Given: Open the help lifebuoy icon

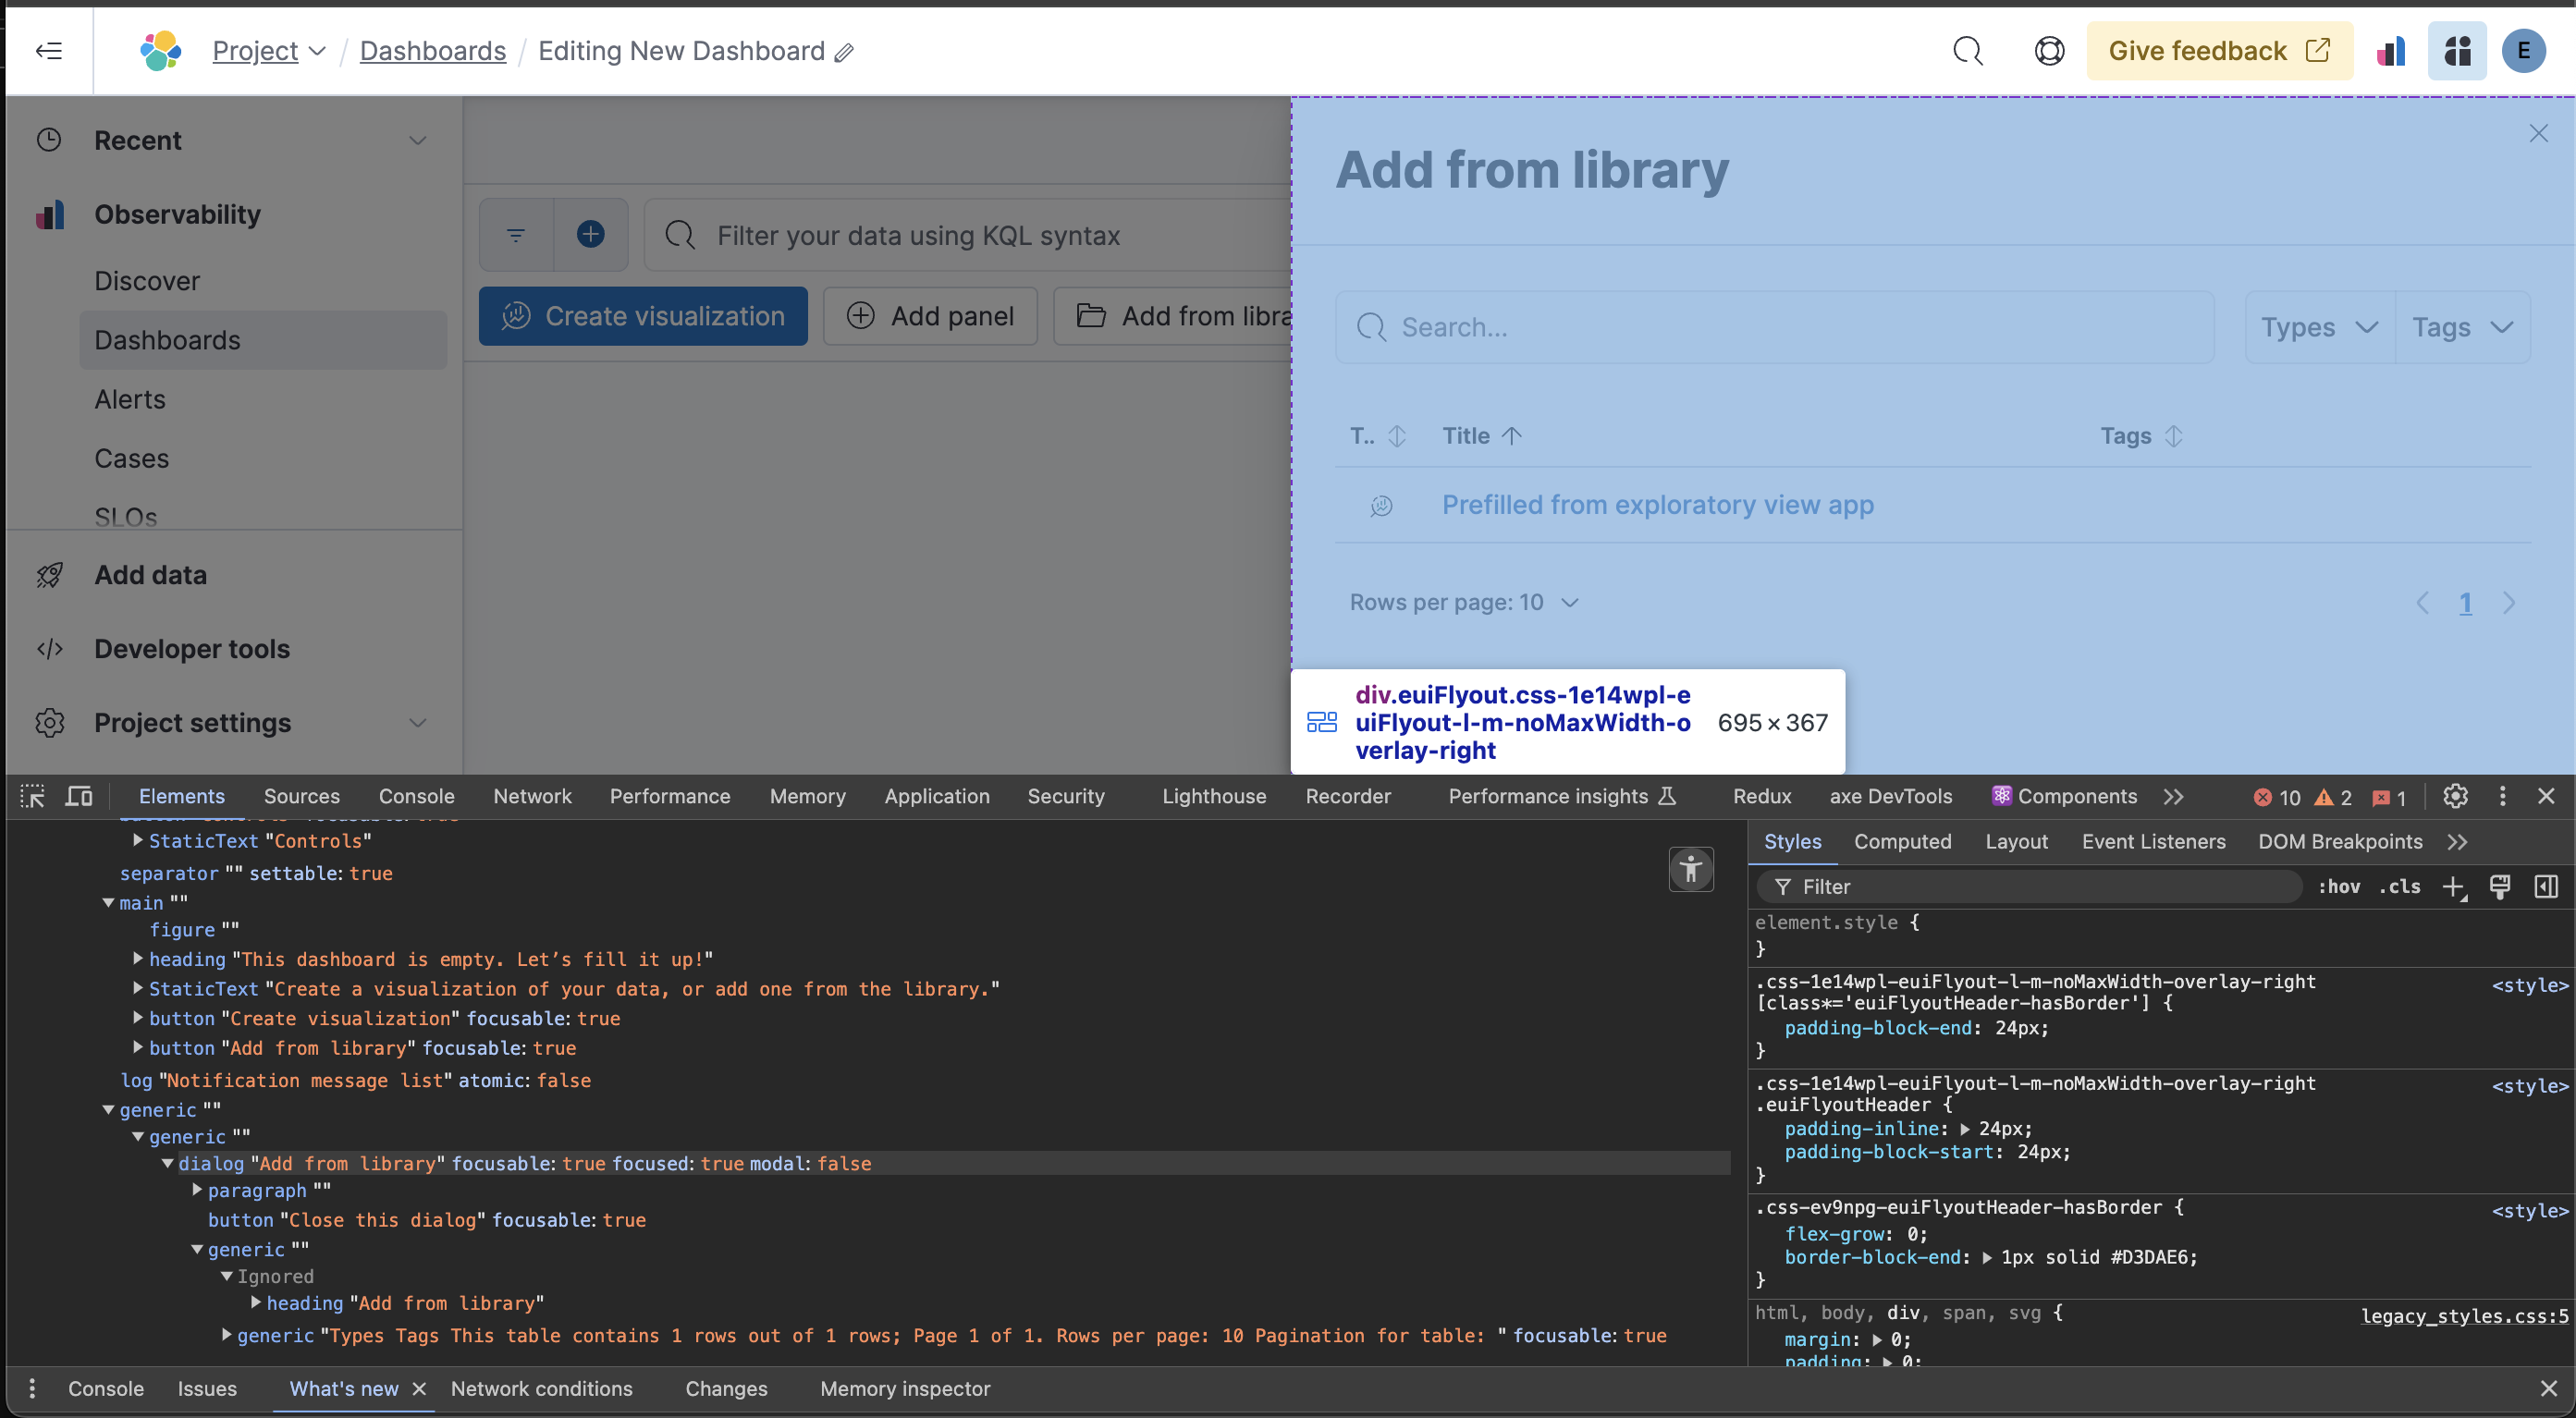Looking at the screenshot, I should (2049, 51).
